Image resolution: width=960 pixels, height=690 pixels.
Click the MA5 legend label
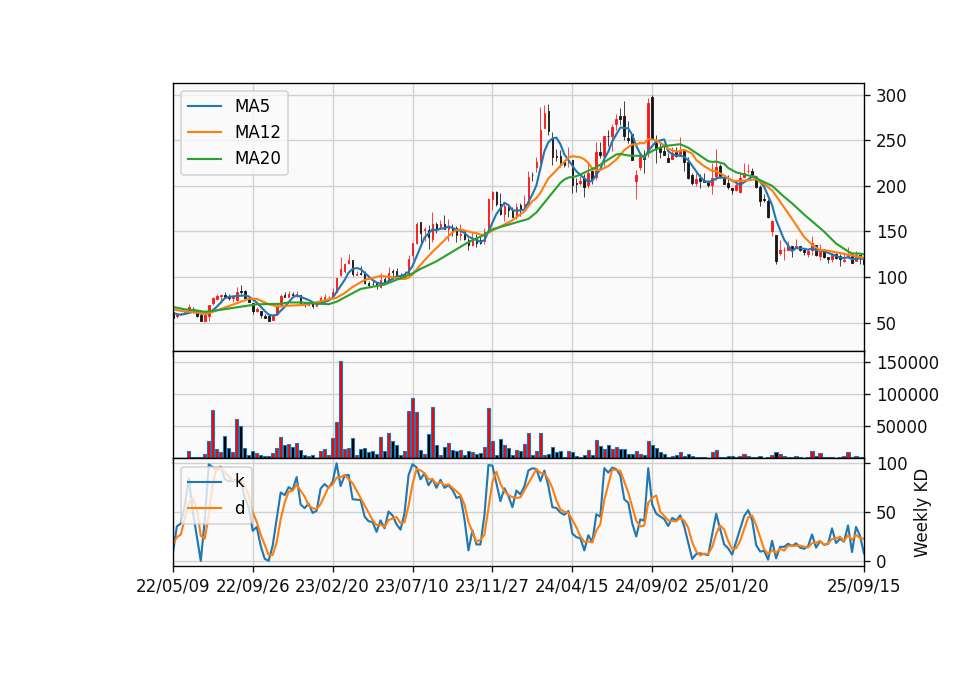tap(252, 106)
